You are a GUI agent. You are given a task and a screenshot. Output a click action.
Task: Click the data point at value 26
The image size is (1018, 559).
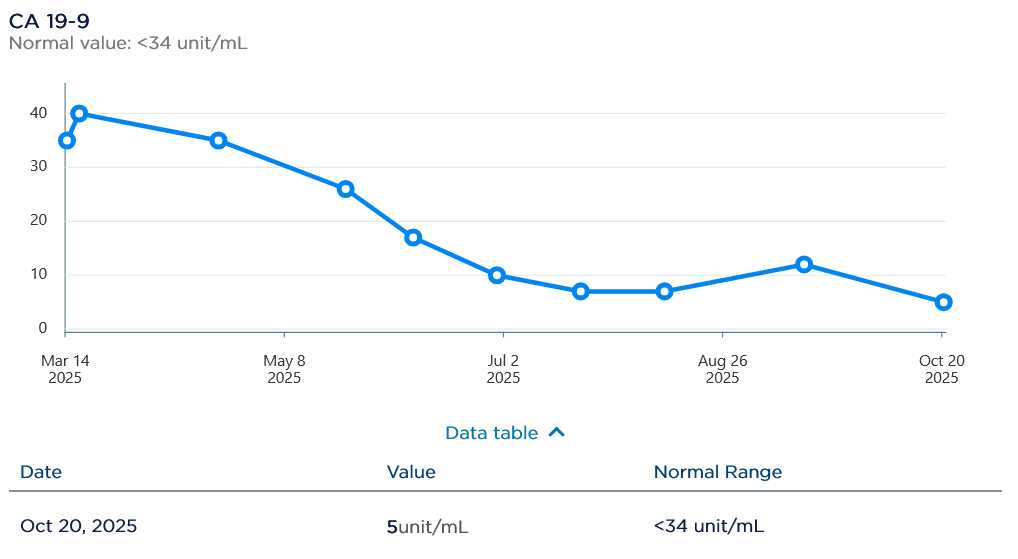click(x=346, y=189)
